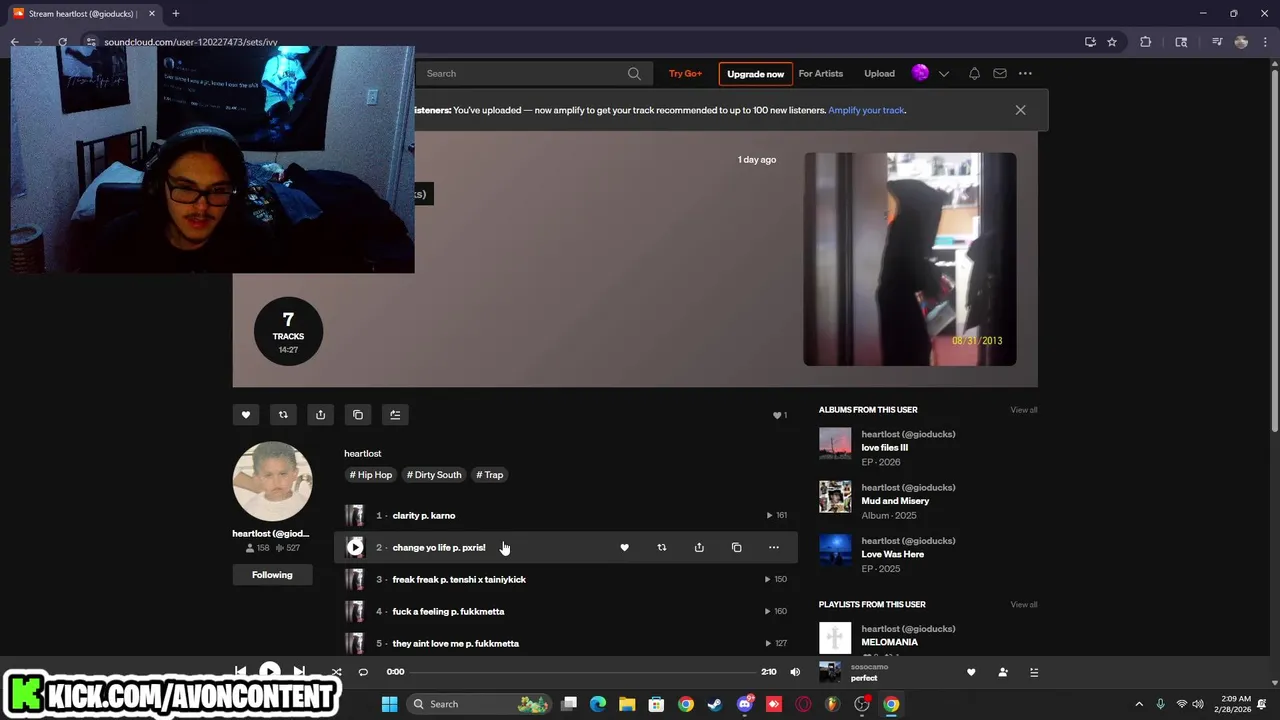The image size is (1280, 720).
Task: Seek on the playback progress bar
Action: tap(584, 672)
